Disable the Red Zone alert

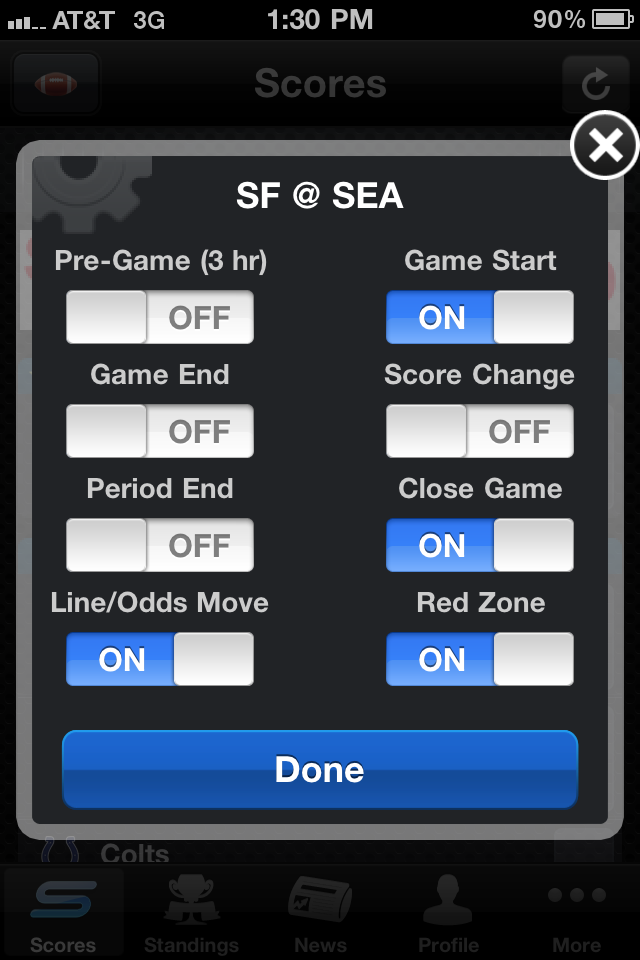tap(480, 660)
